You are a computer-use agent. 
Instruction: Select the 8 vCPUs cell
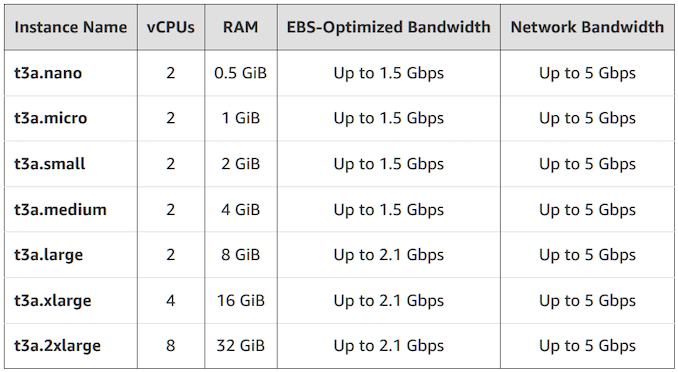[171, 346]
